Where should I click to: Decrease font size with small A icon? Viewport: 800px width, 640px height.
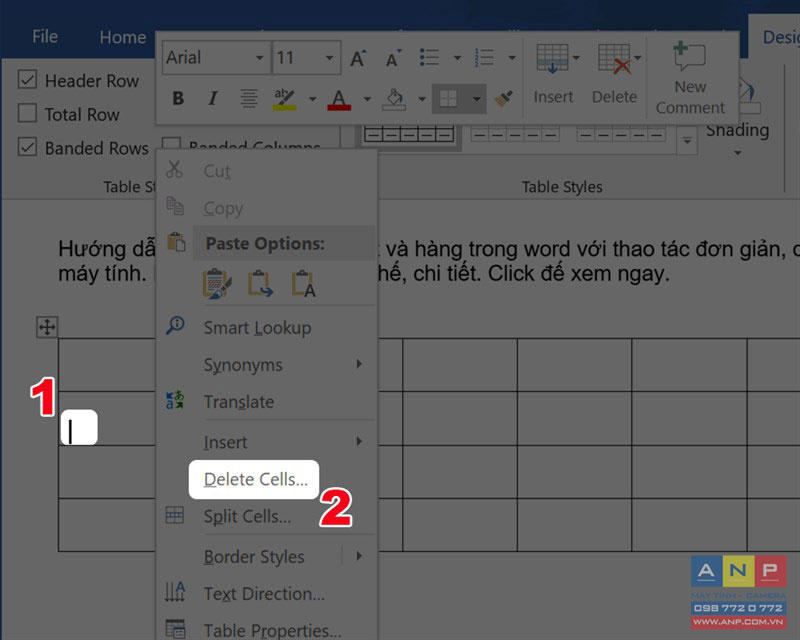point(393,59)
